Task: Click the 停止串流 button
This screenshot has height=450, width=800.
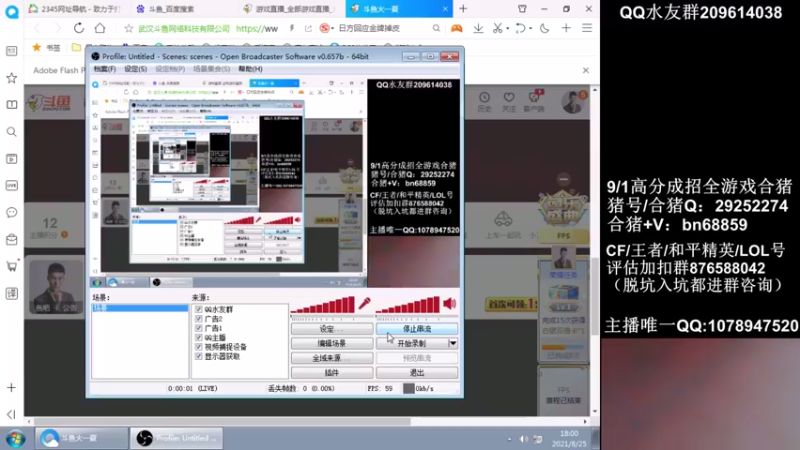Action: click(x=417, y=329)
